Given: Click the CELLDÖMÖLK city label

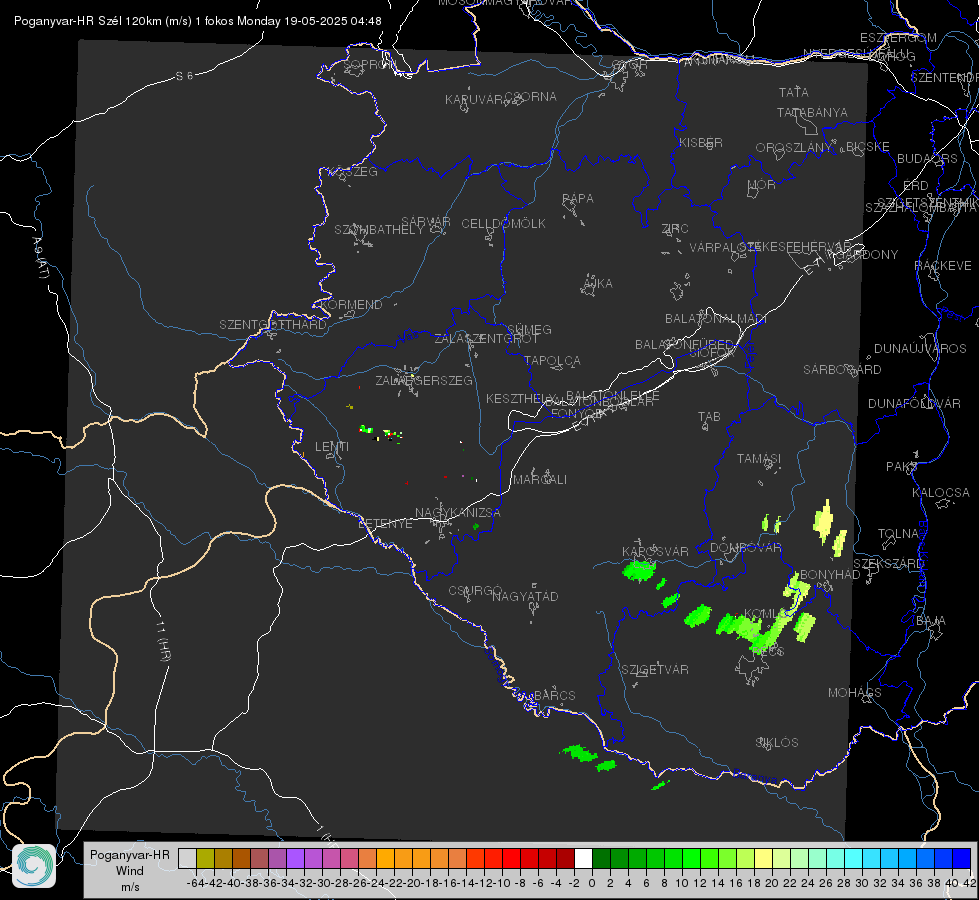Looking at the screenshot, I should pos(503,223).
